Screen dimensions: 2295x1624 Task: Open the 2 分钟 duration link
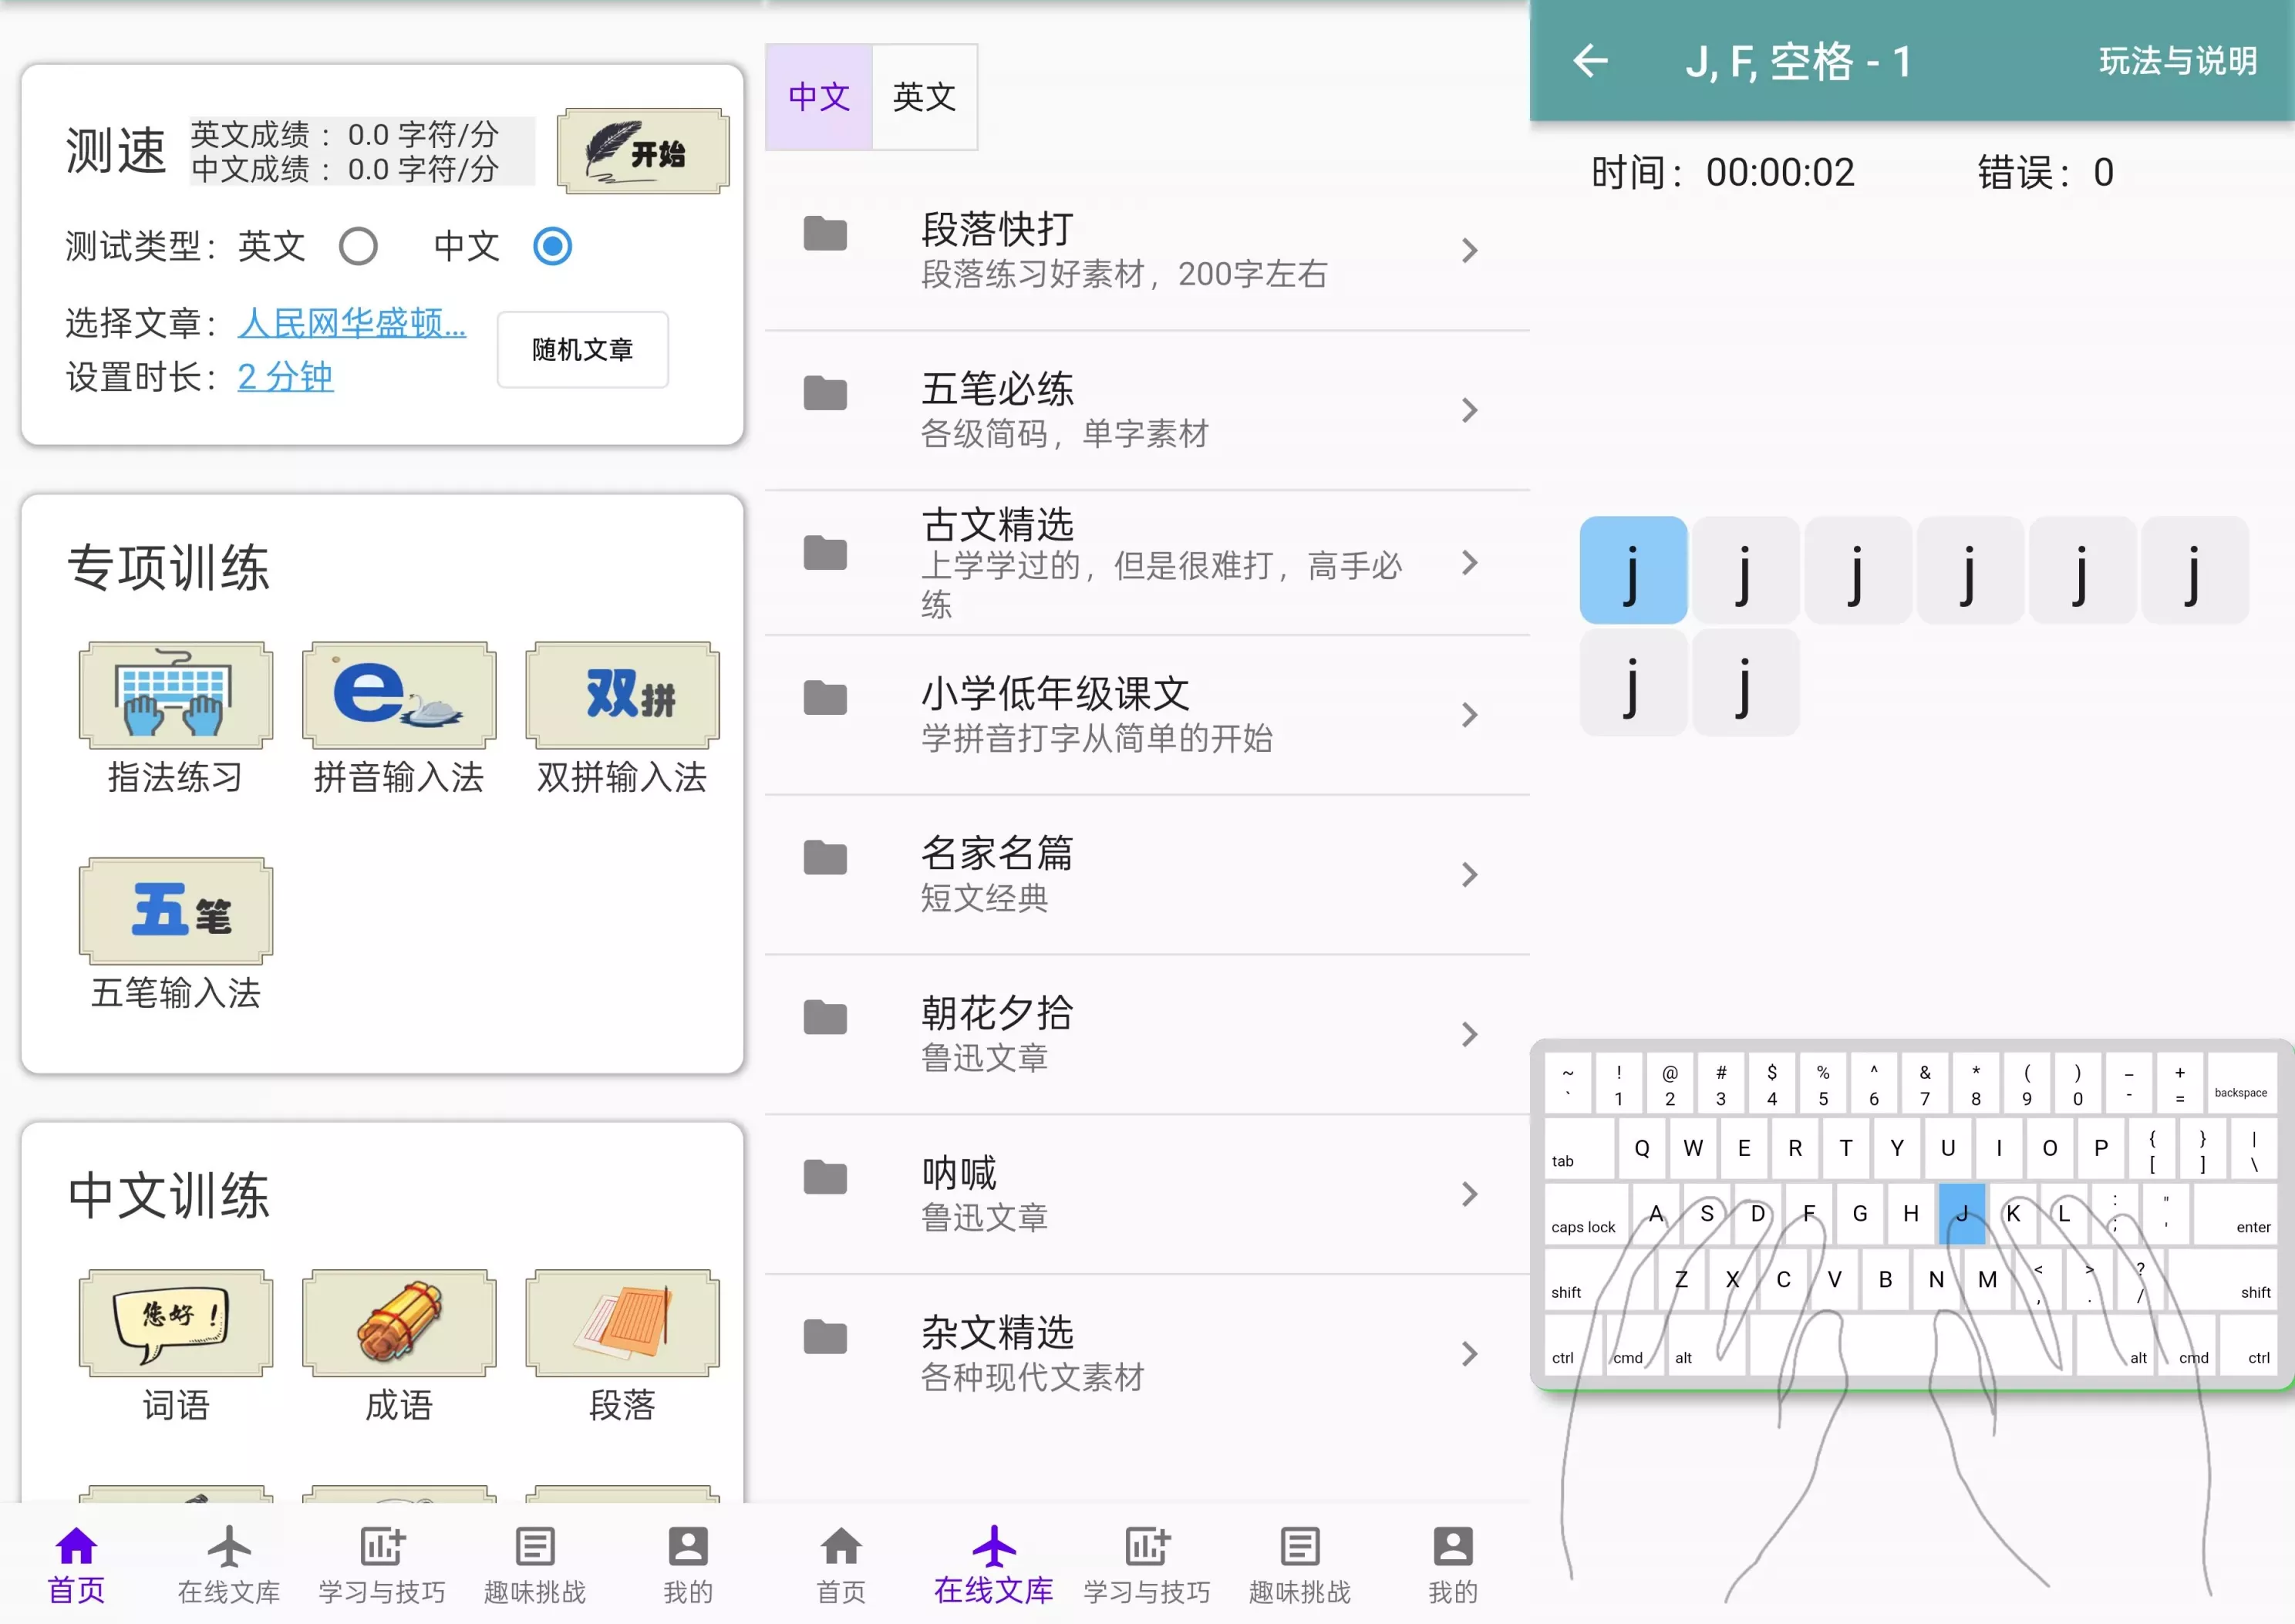click(x=285, y=377)
